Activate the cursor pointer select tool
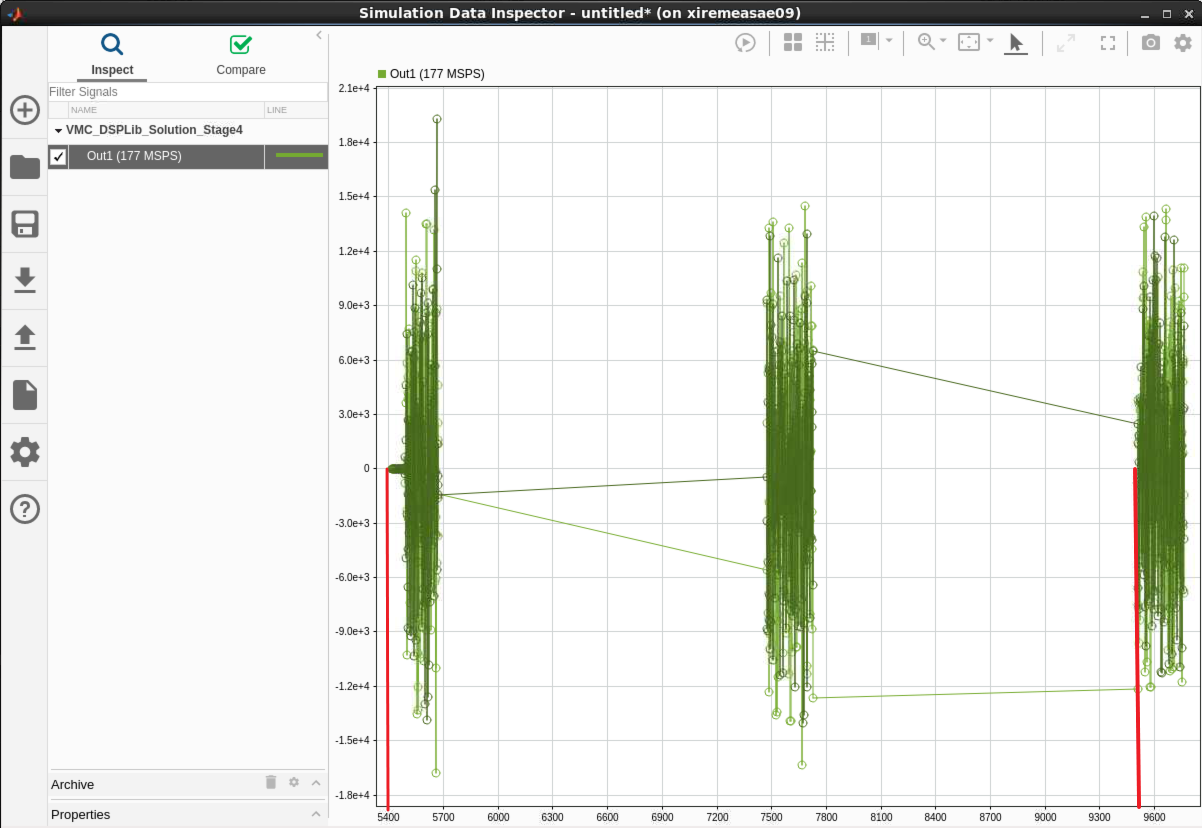The width and height of the screenshot is (1202, 828). coord(1016,42)
